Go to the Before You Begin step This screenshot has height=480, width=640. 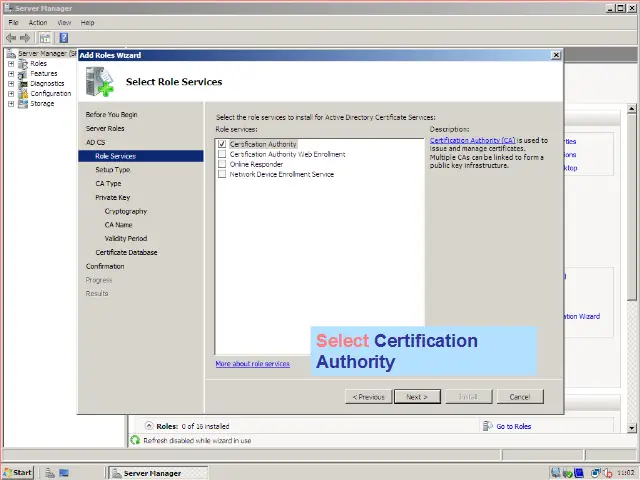(x=111, y=115)
